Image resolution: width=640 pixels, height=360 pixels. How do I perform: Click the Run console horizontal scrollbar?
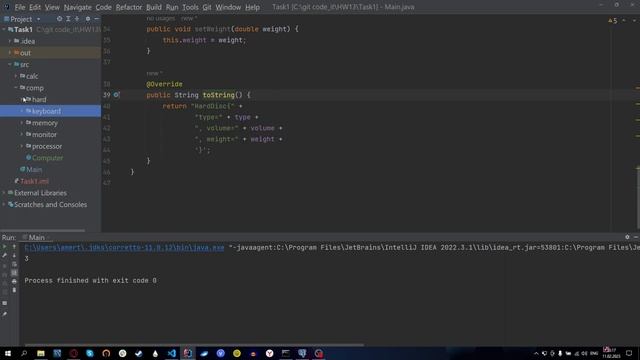(194, 345)
